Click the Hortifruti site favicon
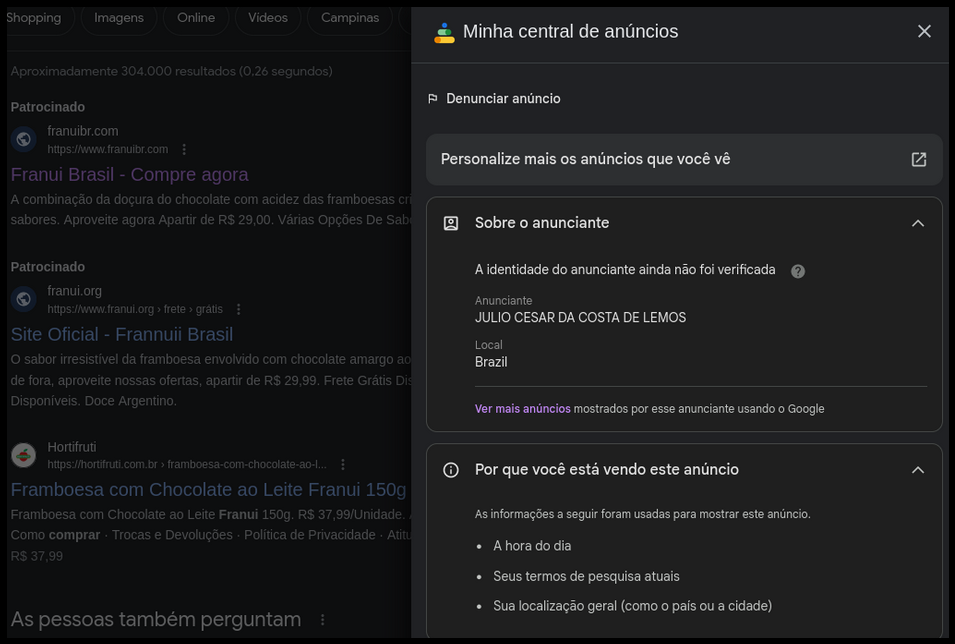Viewport: 955px width, 644px height. (x=24, y=455)
